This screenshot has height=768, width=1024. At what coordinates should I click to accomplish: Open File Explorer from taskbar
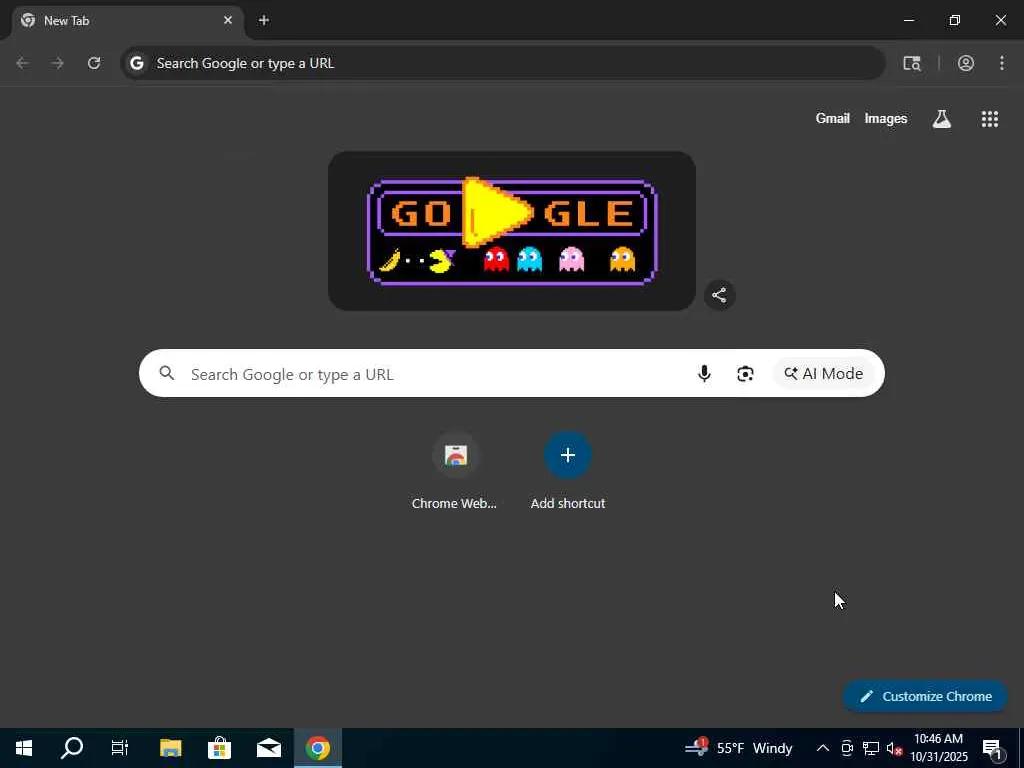170,748
